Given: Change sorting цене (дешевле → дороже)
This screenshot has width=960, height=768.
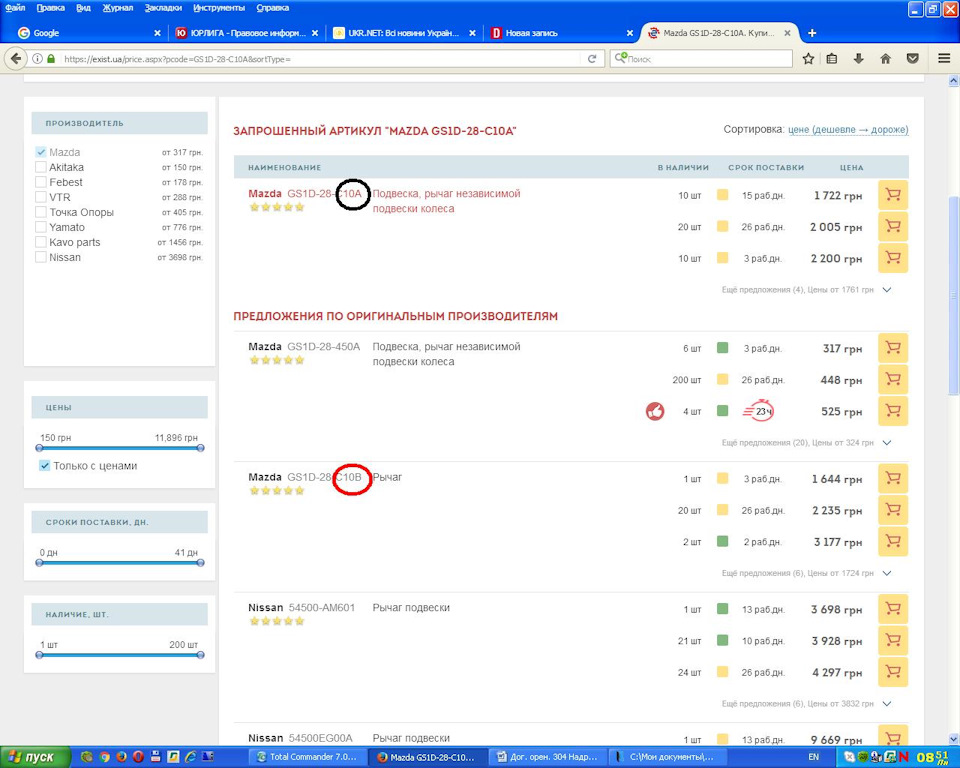Looking at the screenshot, I should pos(848,129).
